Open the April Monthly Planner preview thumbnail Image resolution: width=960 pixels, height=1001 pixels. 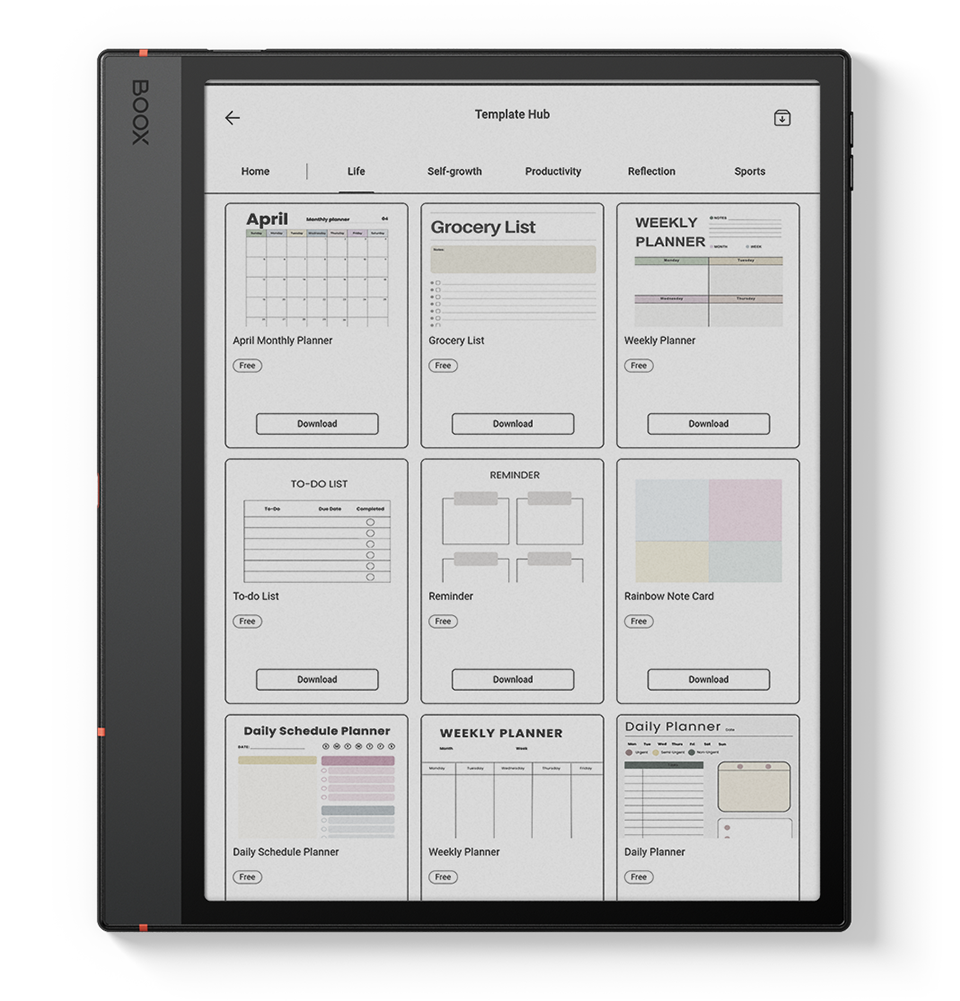[317, 267]
